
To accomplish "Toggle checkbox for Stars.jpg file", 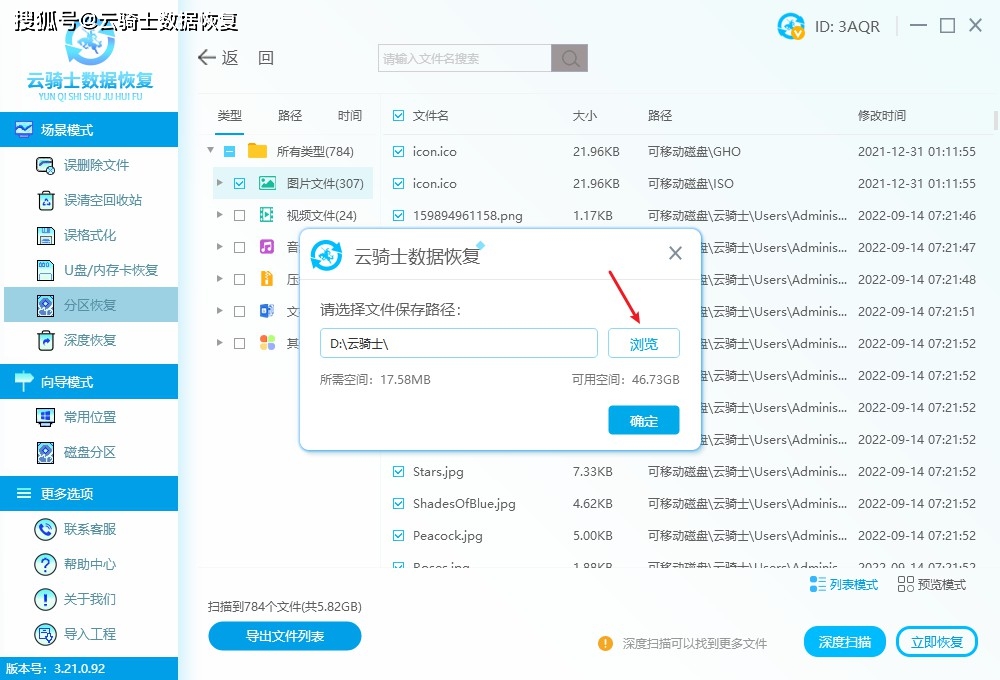I will (398, 472).
